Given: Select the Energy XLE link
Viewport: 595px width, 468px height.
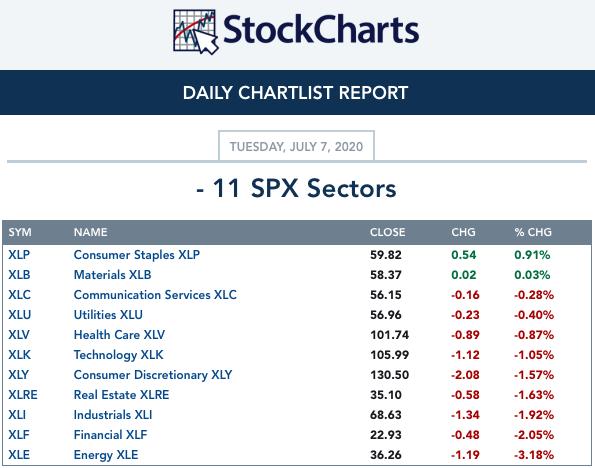Looking at the screenshot, I should tap(106, 455).
